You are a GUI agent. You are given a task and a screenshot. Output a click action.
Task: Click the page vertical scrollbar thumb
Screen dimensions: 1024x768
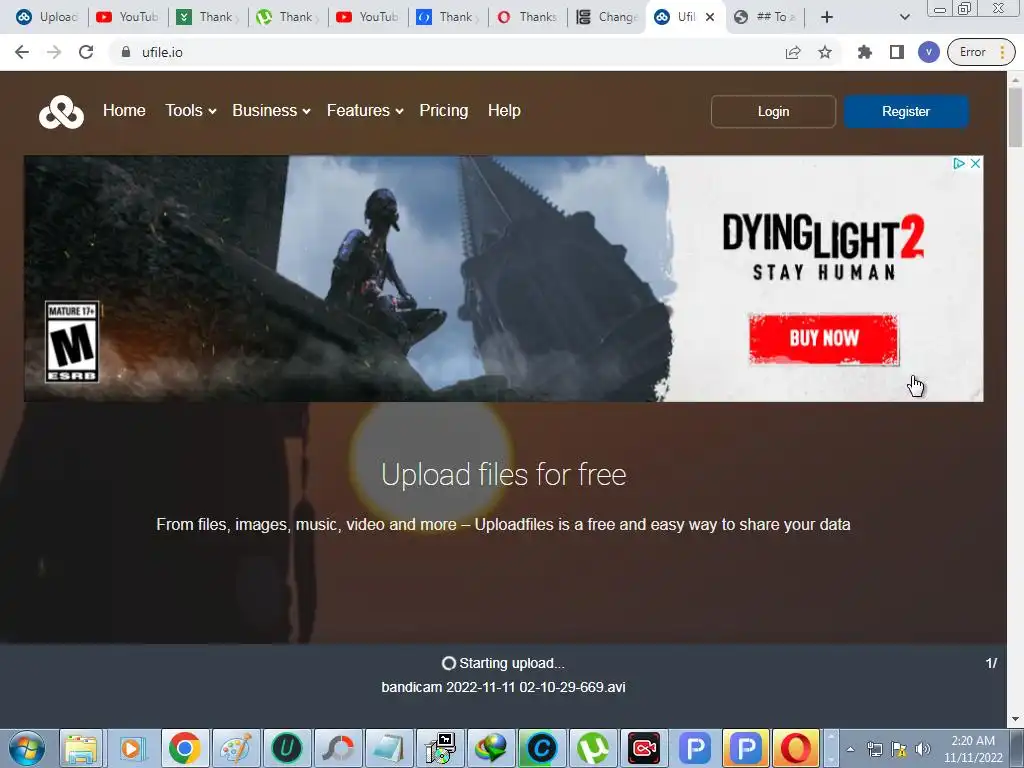pos(1016,118)
